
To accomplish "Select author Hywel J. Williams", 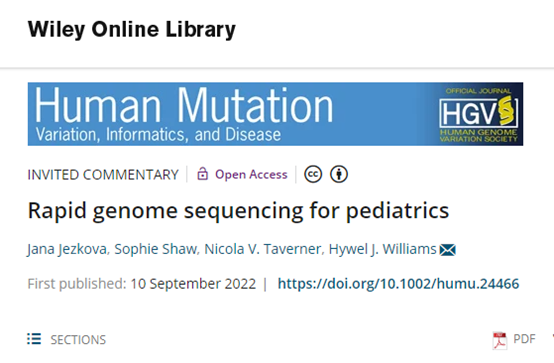I will click(x=383, y=249).
